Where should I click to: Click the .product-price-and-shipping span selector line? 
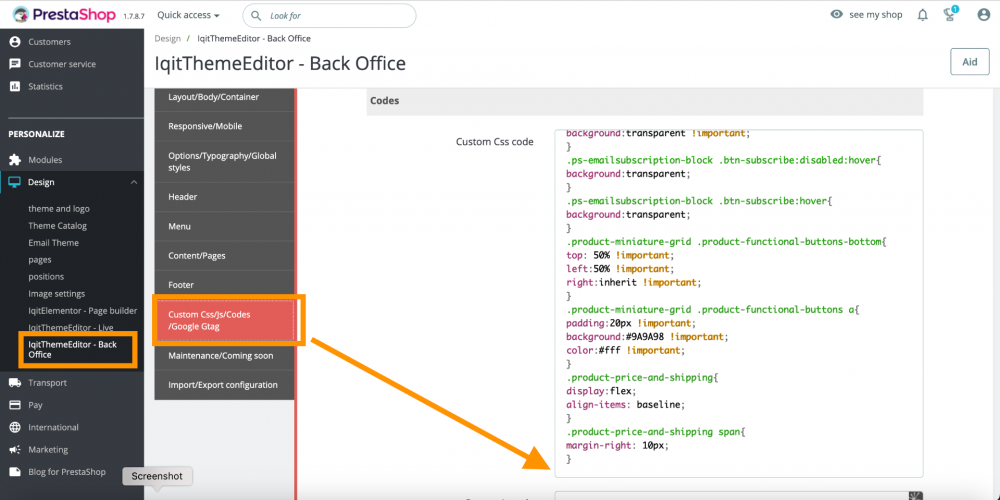click(x=656, y=432)
